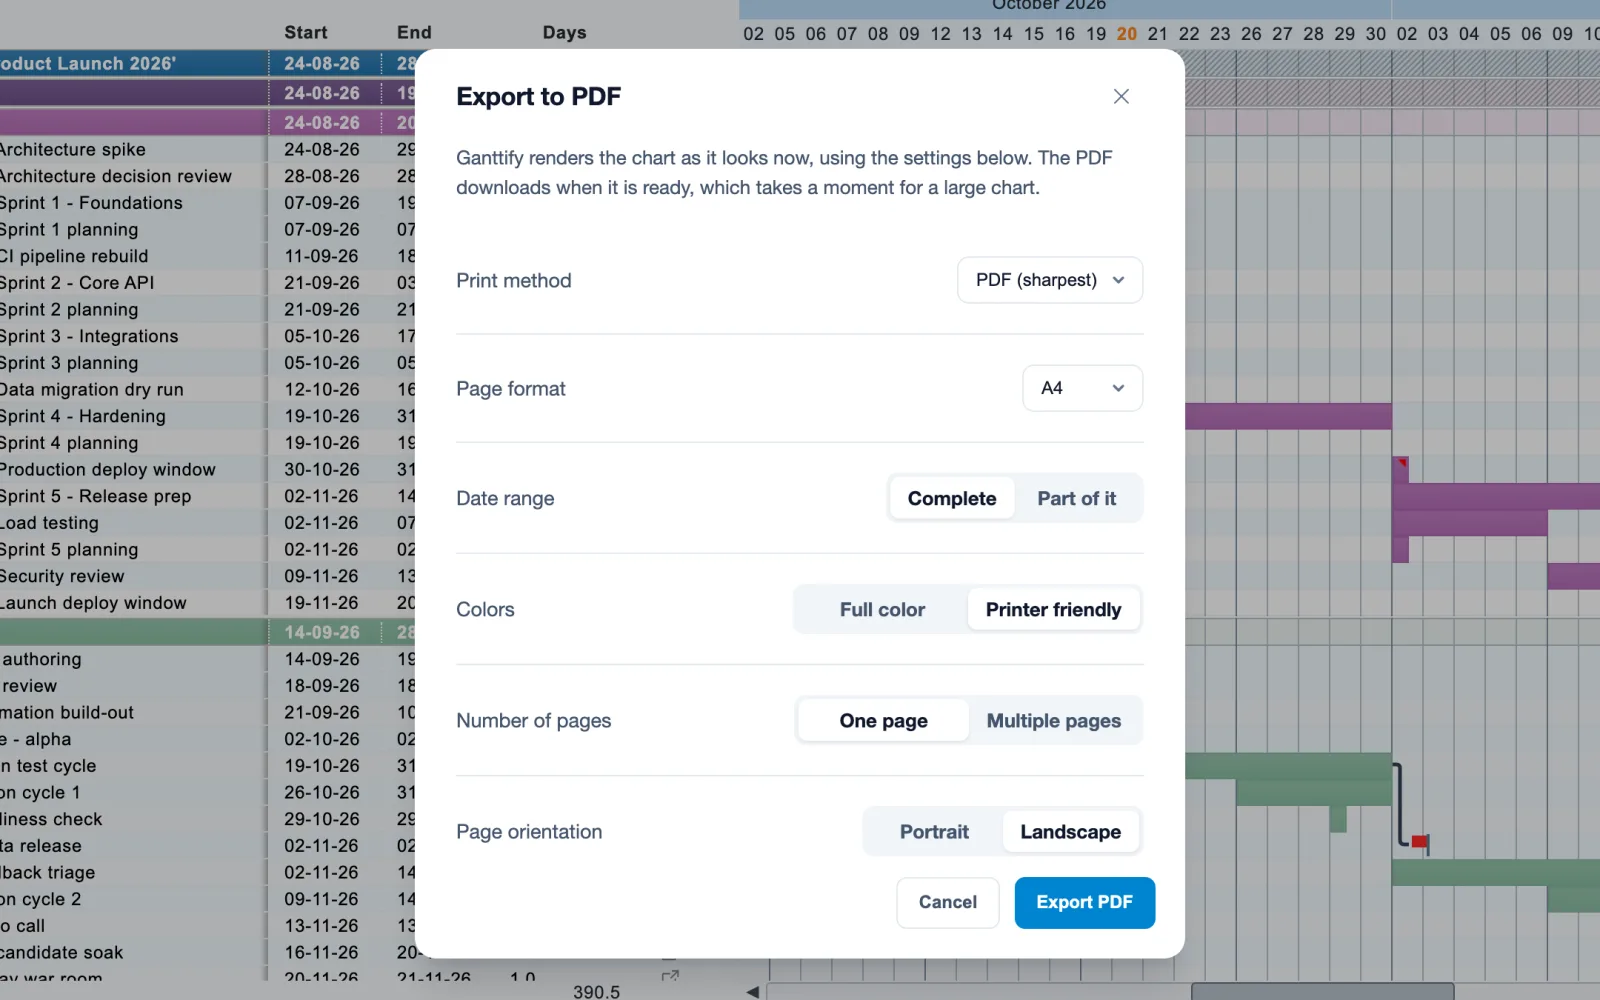Click the triage green Gantt bar
Viewport: 1600px width, 1000px height.
coord(1496,872)
